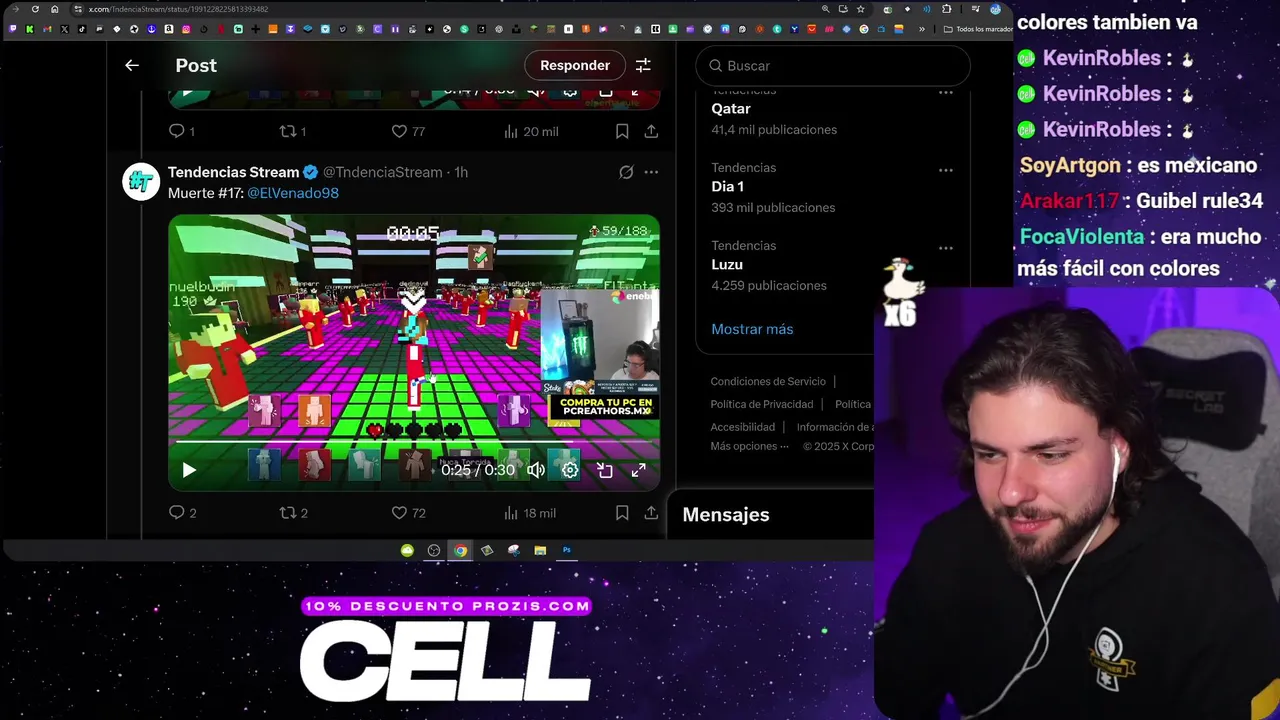The image size is (1280, 720).
Task: Open Accesibilidad footer link
Action: (743, 427)
